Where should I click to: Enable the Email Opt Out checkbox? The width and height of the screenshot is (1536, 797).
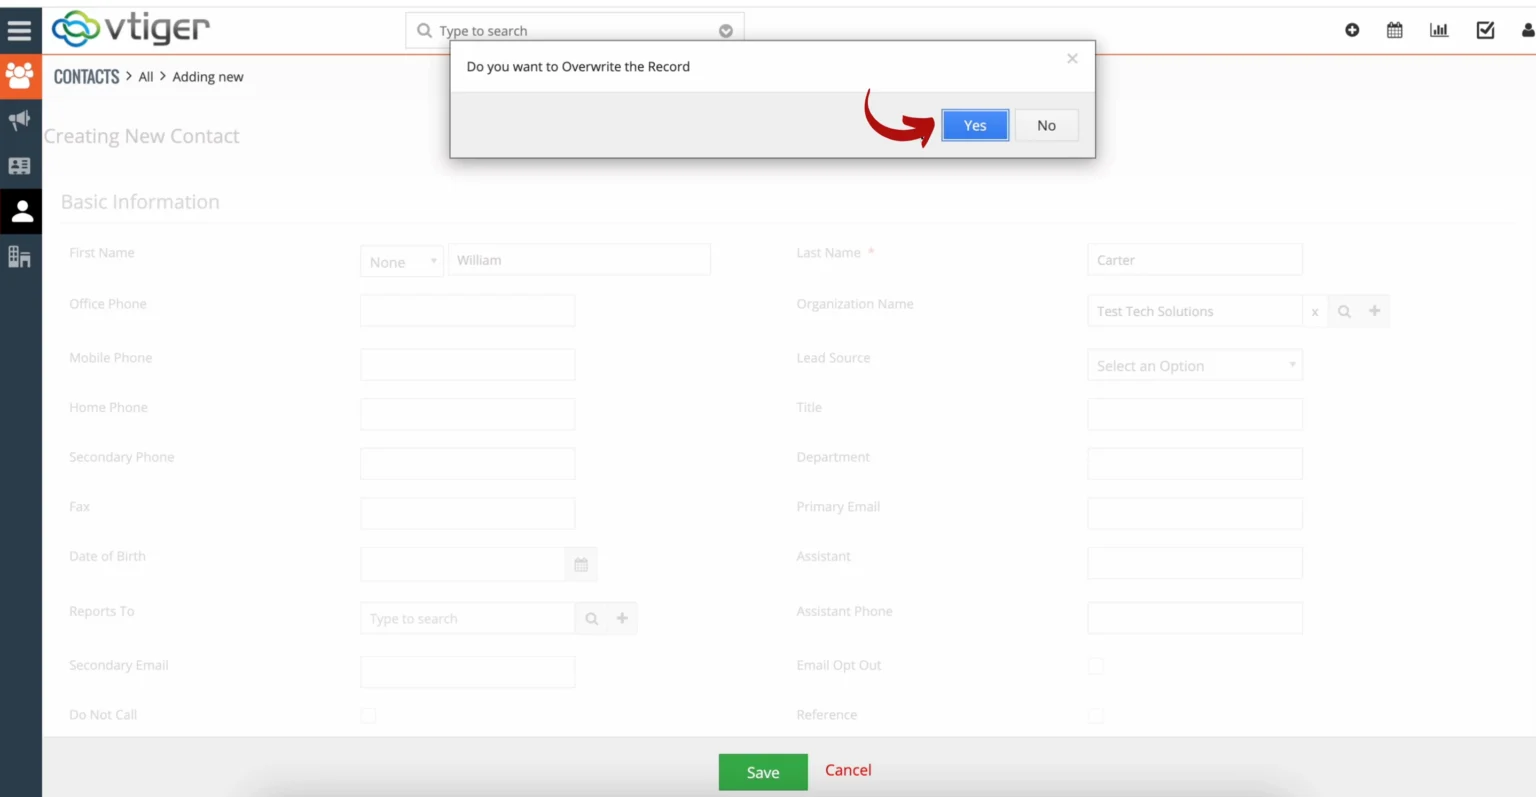(1095, 665)
